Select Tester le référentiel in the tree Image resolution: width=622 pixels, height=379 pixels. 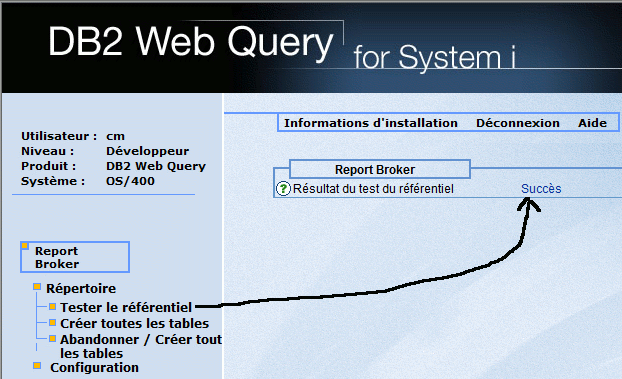(x=126, y=307)
